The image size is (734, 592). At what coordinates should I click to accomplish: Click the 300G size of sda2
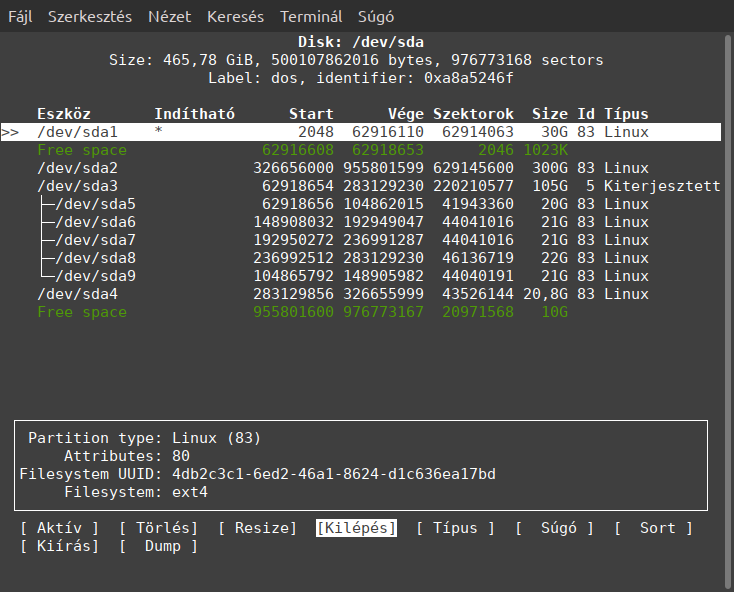pos(550,168)
